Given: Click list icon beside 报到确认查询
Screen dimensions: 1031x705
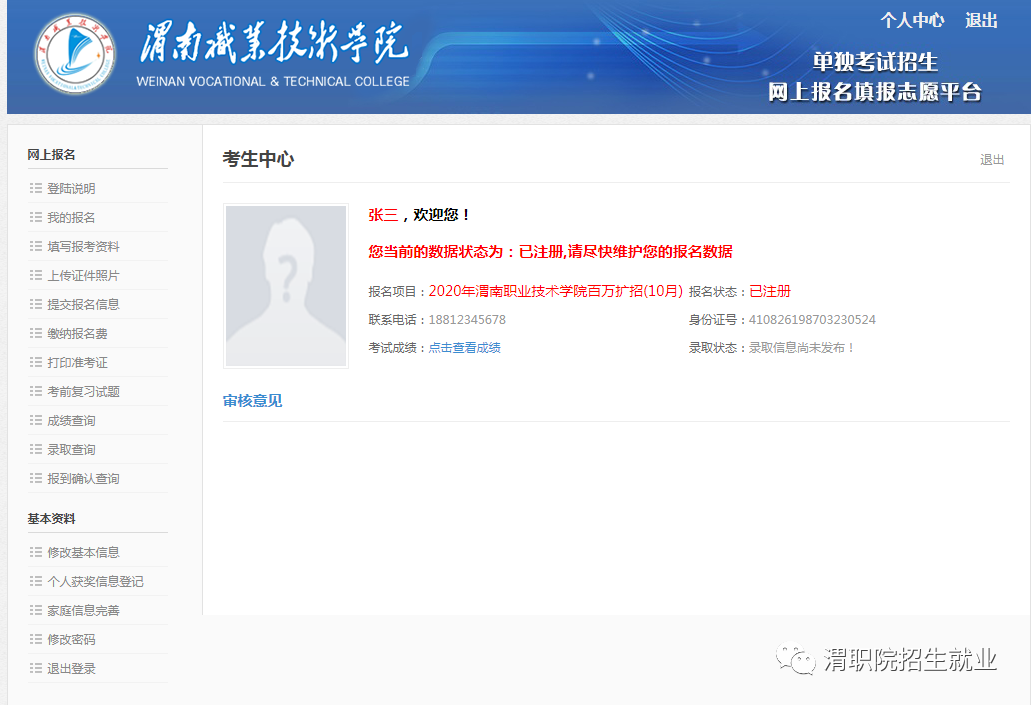Looking at the screenshot, I should [x=36, y=477].
